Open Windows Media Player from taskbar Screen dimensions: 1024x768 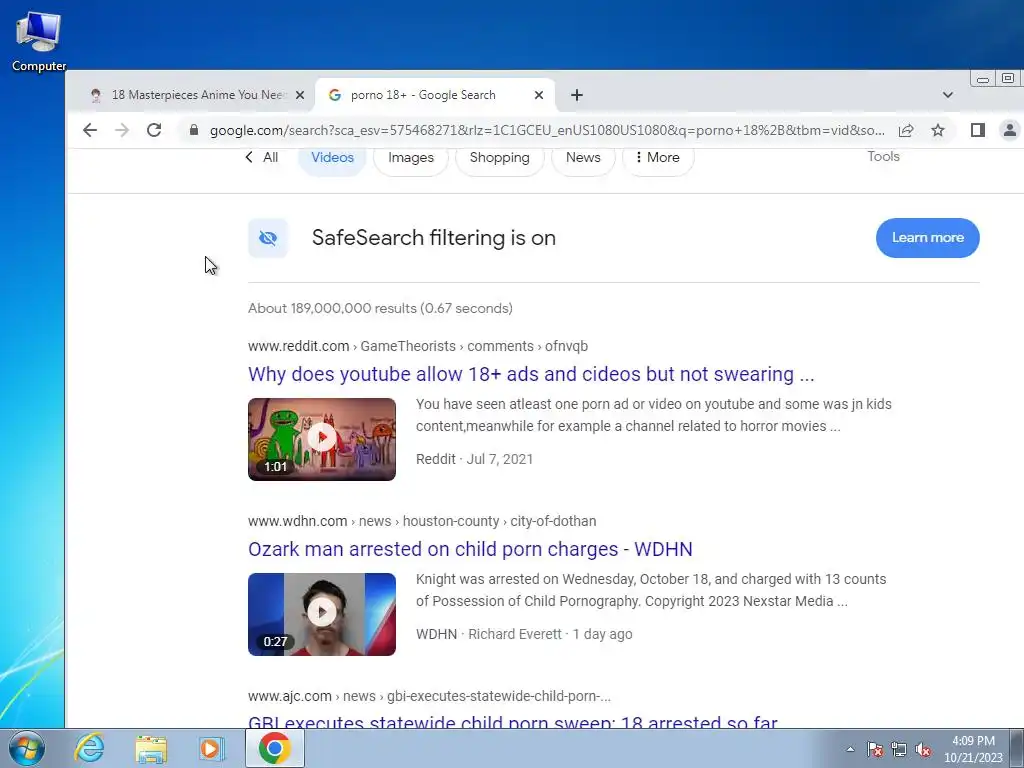(212, 748)
